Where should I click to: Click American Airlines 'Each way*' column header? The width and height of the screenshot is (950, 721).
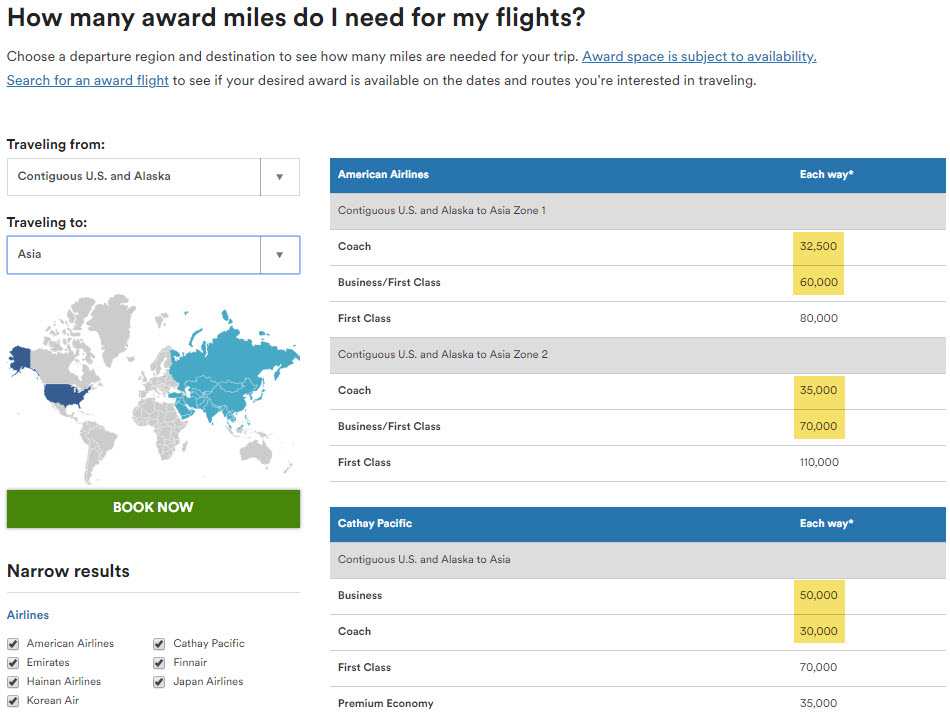coord(826,174)
